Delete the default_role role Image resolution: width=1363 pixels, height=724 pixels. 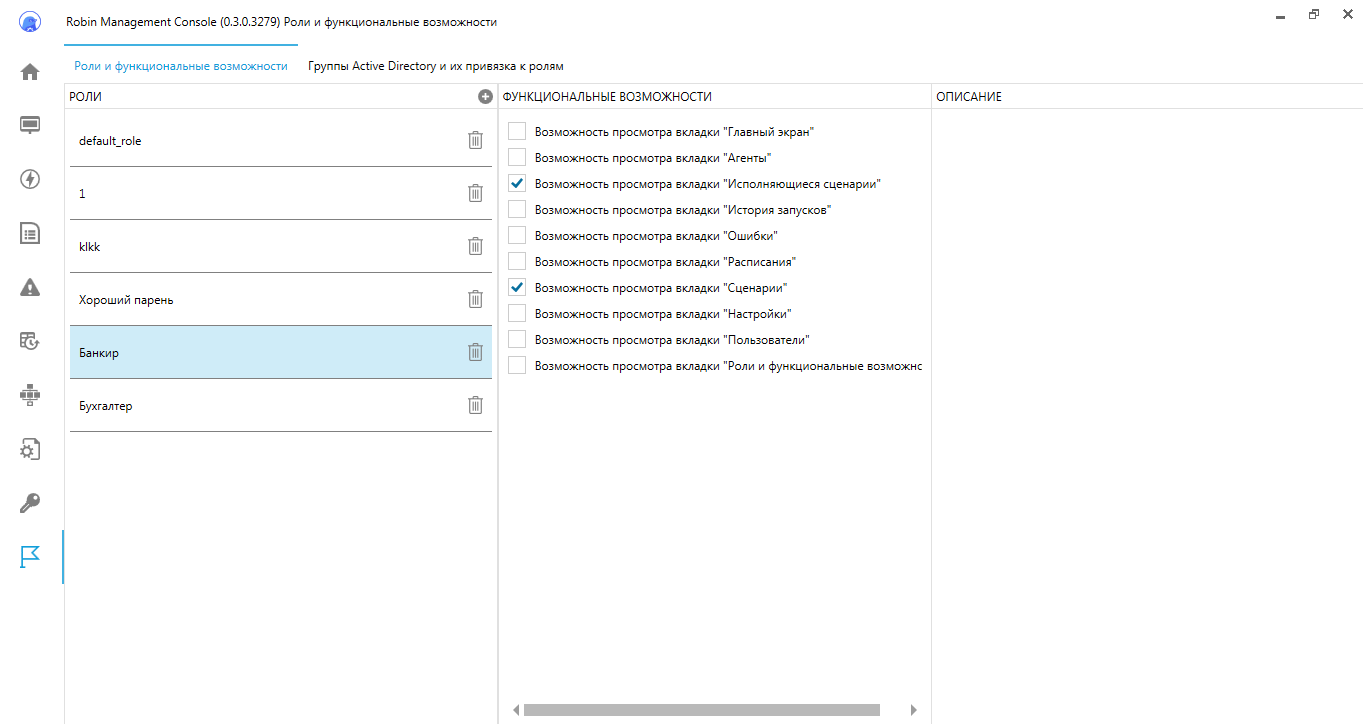(x=475, y=140)
